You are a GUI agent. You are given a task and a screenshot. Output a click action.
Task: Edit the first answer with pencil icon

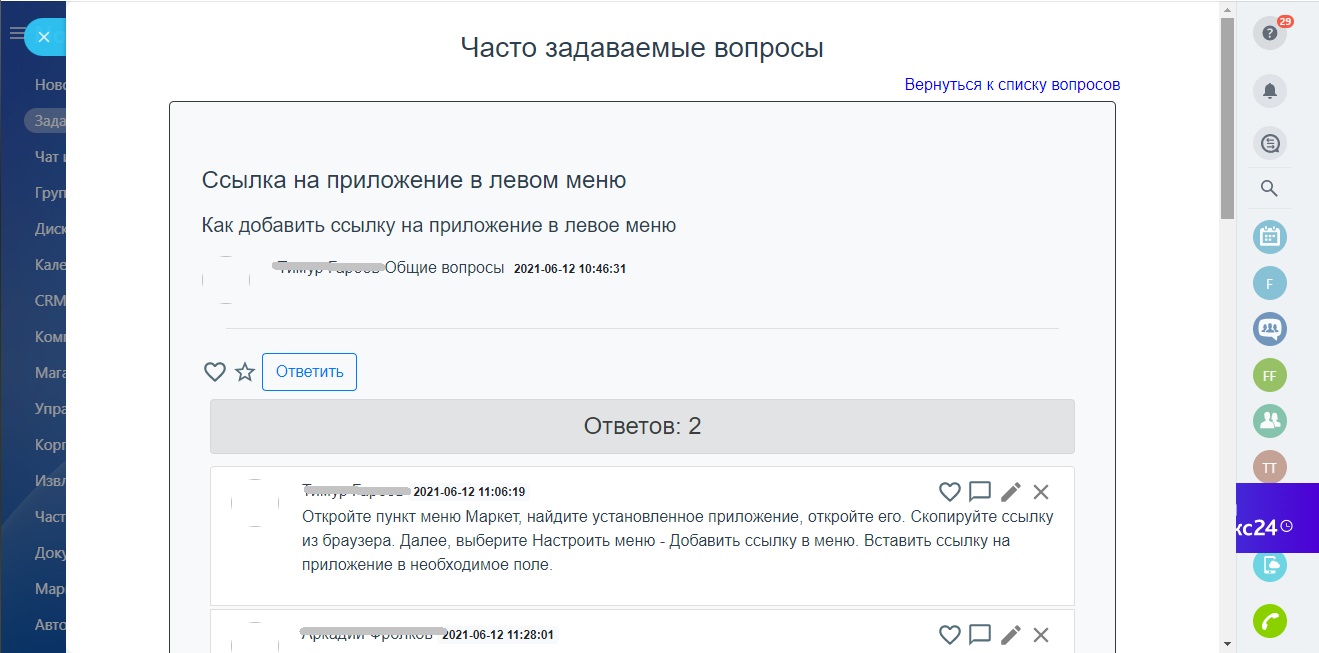pyautogui.click(x=1011, y=491)
